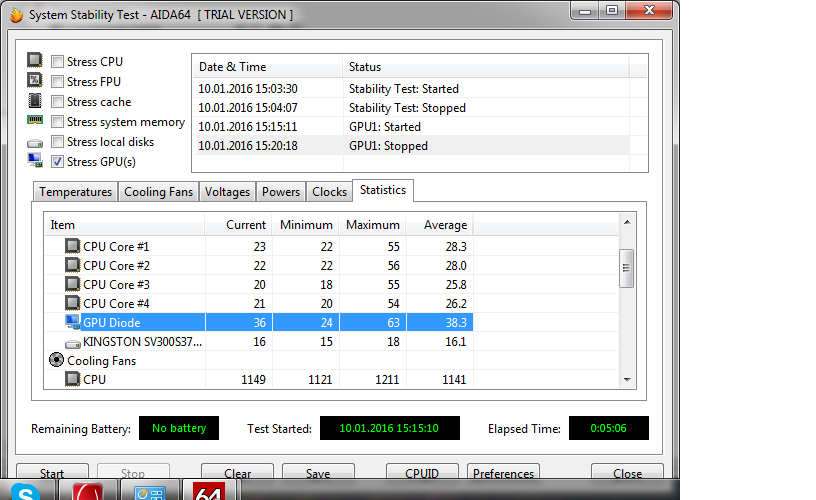Show the Clocks tab
The image size is (816, 500).
(x=329, y=192)
